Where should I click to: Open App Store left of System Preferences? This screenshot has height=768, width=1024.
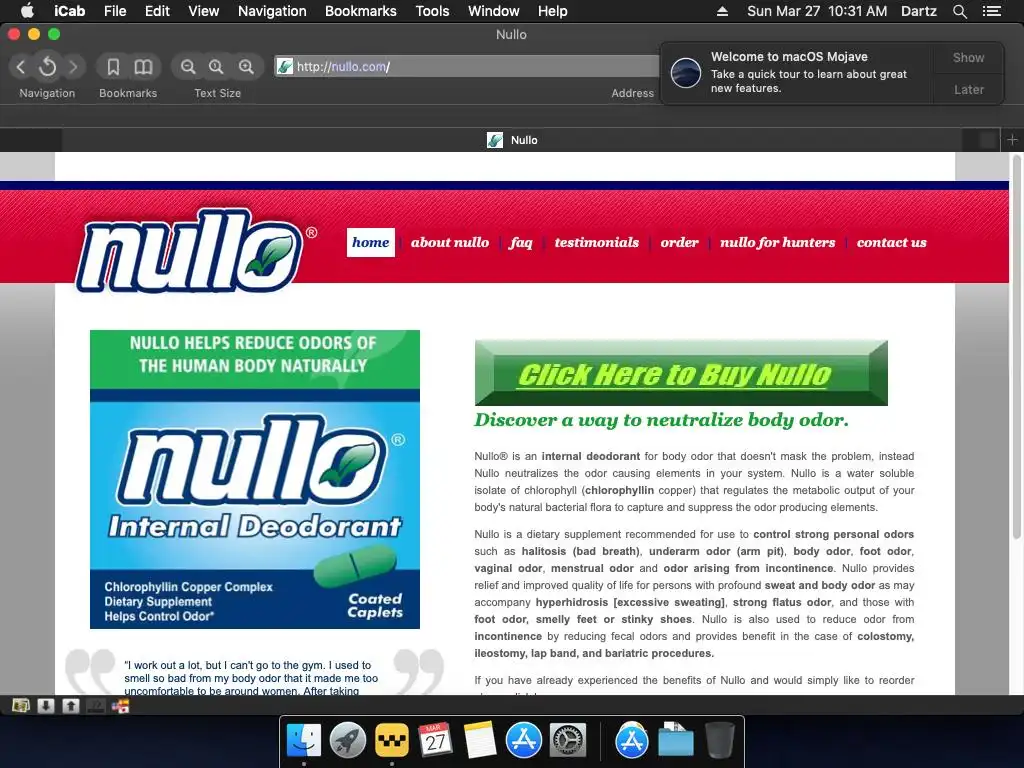(524, 741)
